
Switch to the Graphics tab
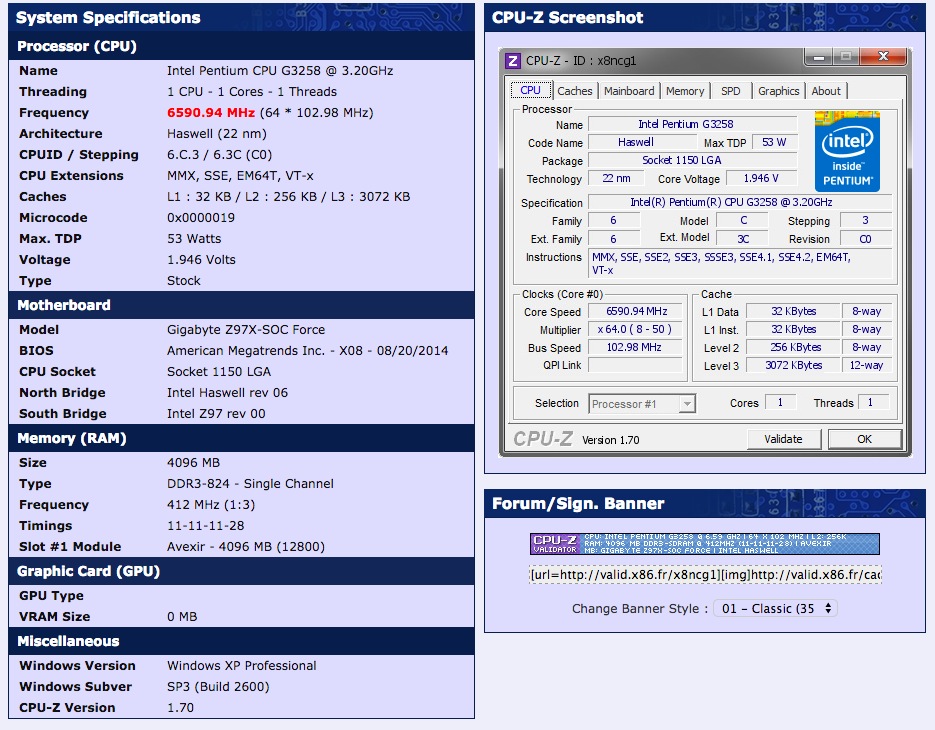tap(779, 91)
